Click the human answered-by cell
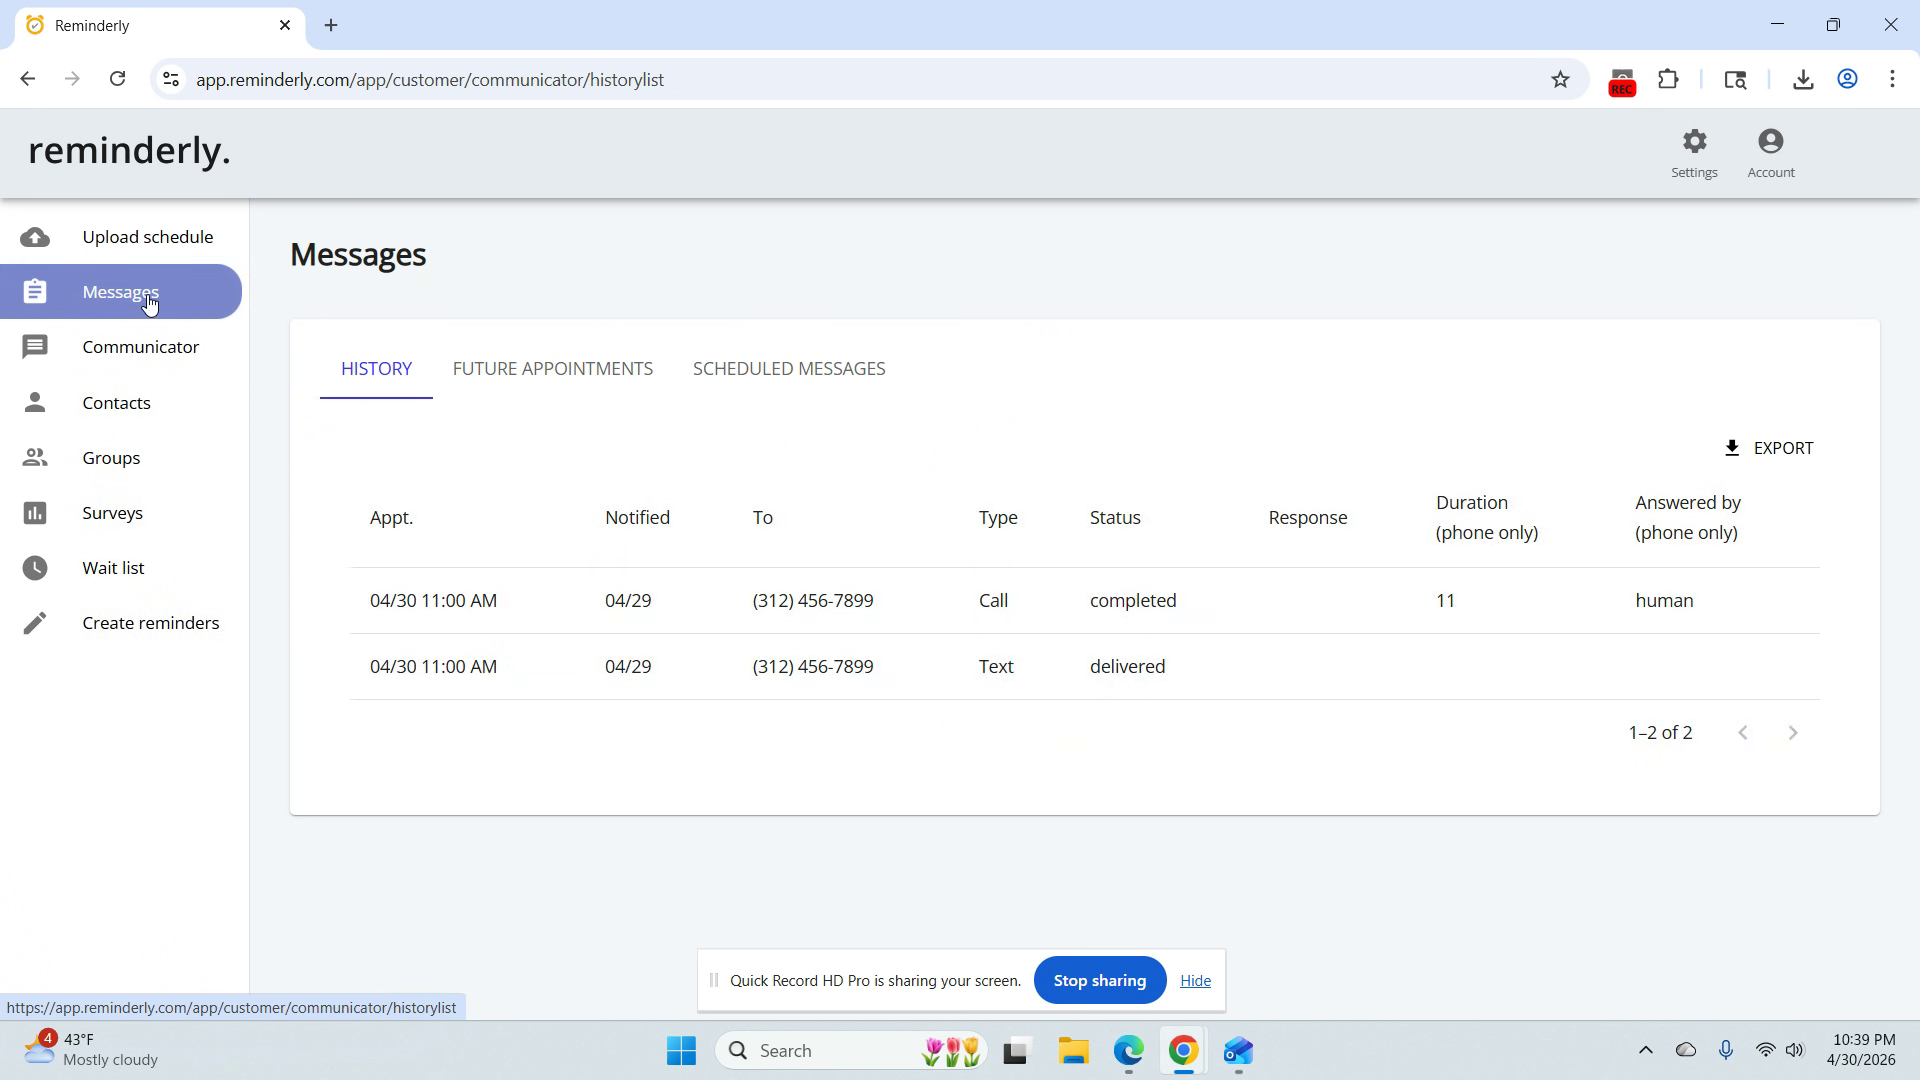This screenshot has width=1920, height=1080. [1664, 601]
